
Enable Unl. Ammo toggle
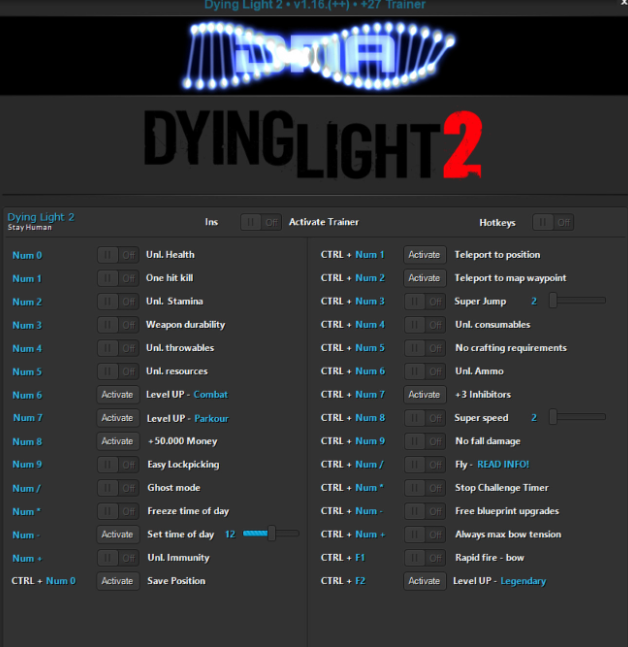coord(425,371)
